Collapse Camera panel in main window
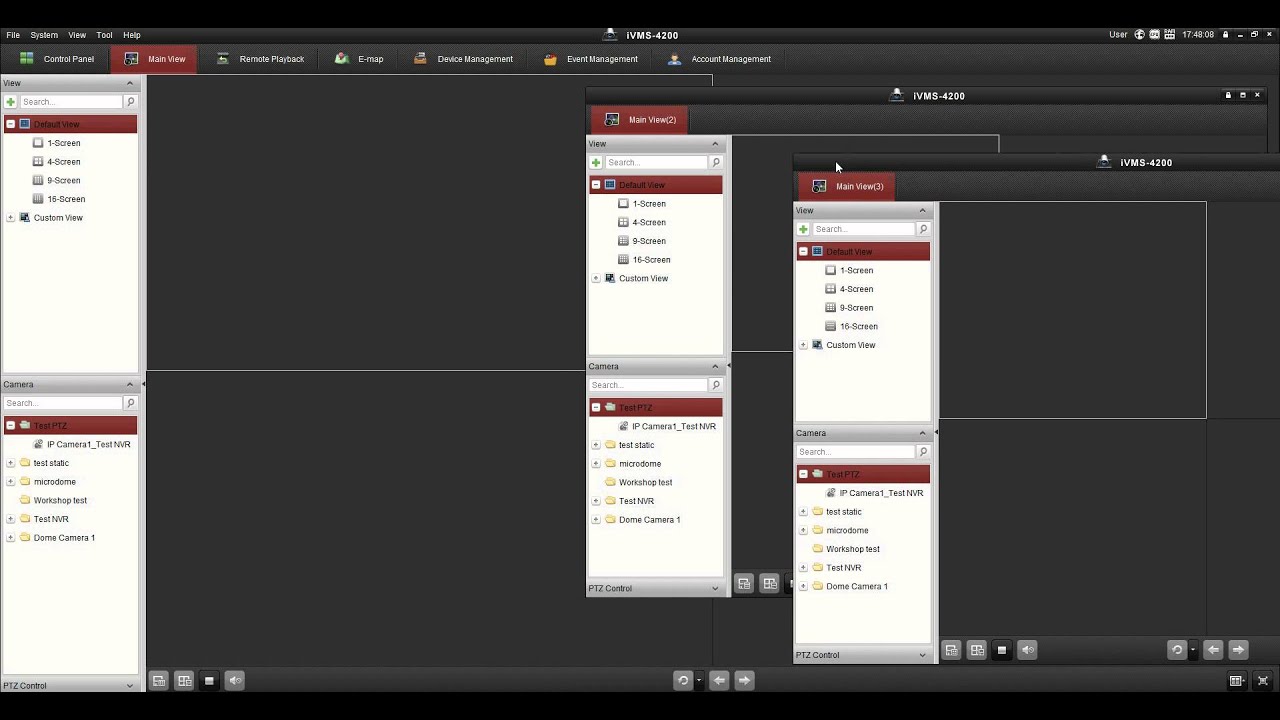1280x720 pixels. coord(129,385)
